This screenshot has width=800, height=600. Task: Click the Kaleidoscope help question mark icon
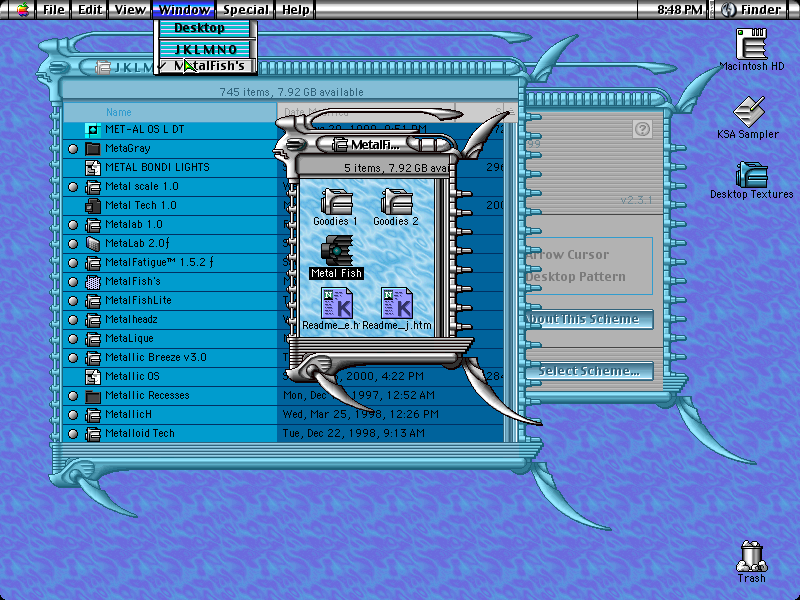coord(642,129)
